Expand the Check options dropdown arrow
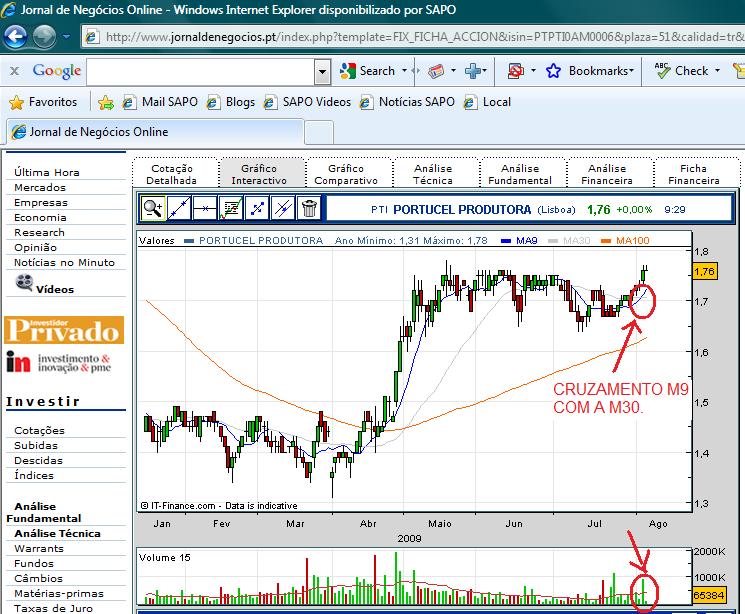Screen dimensions: 745x614 click(717, 70)
